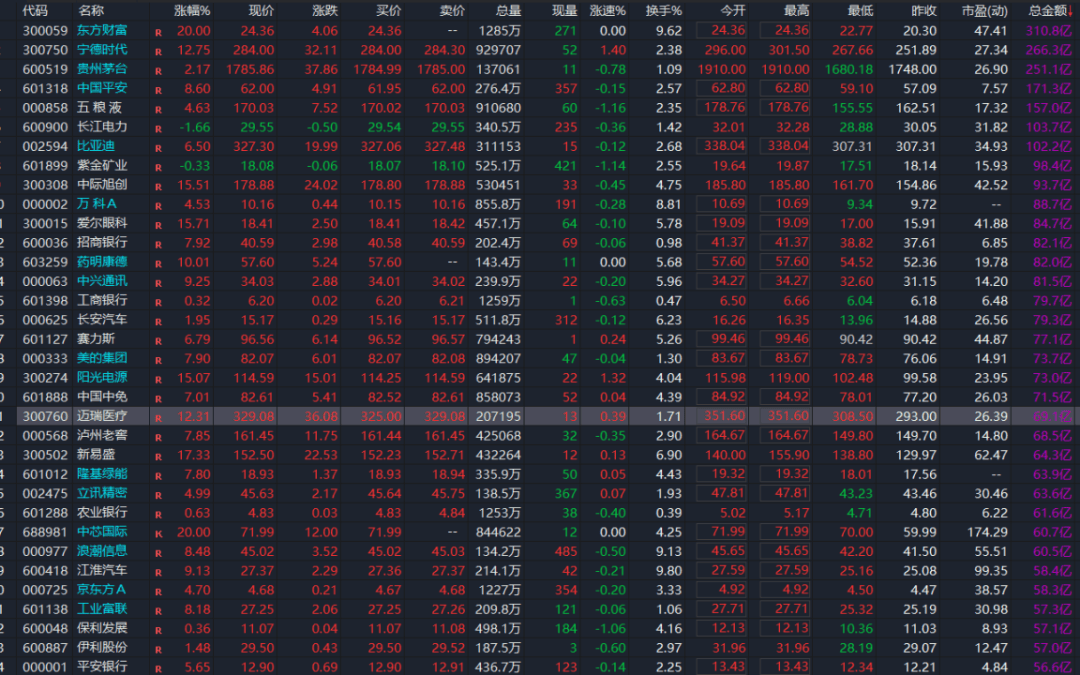1080x675 pixels.
Task: Click the K marker beside 中芯国际
Action: (x=158, y=534)
